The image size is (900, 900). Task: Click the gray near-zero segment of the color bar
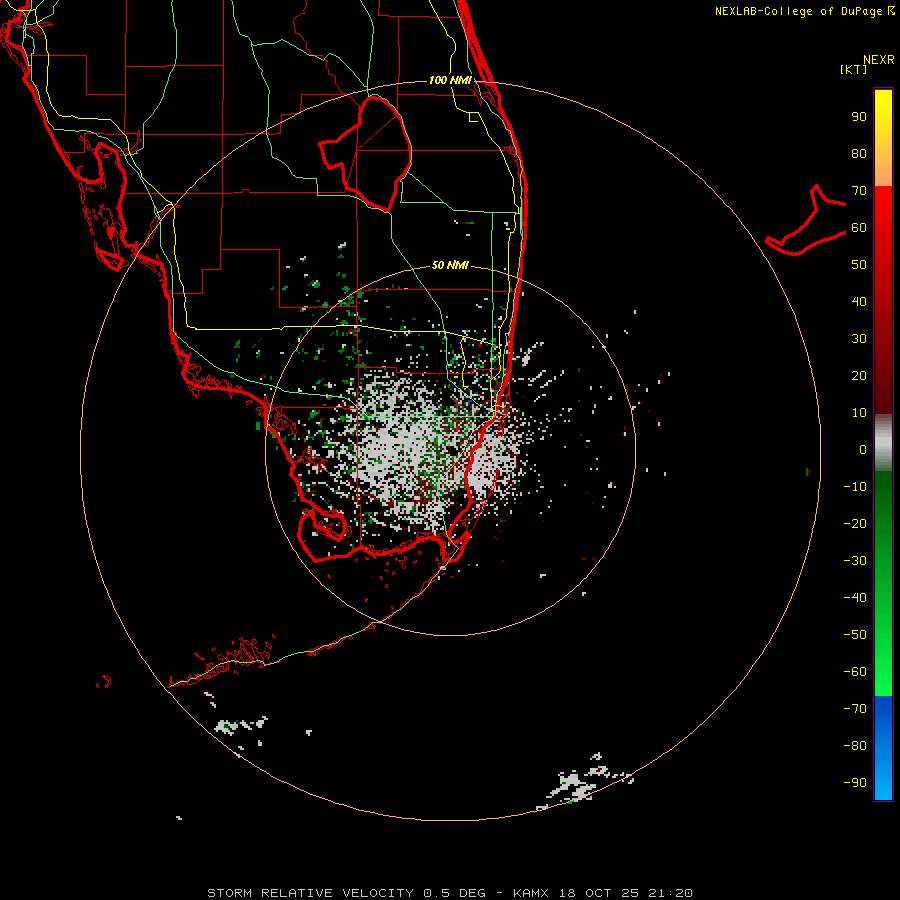click(883, 443)
